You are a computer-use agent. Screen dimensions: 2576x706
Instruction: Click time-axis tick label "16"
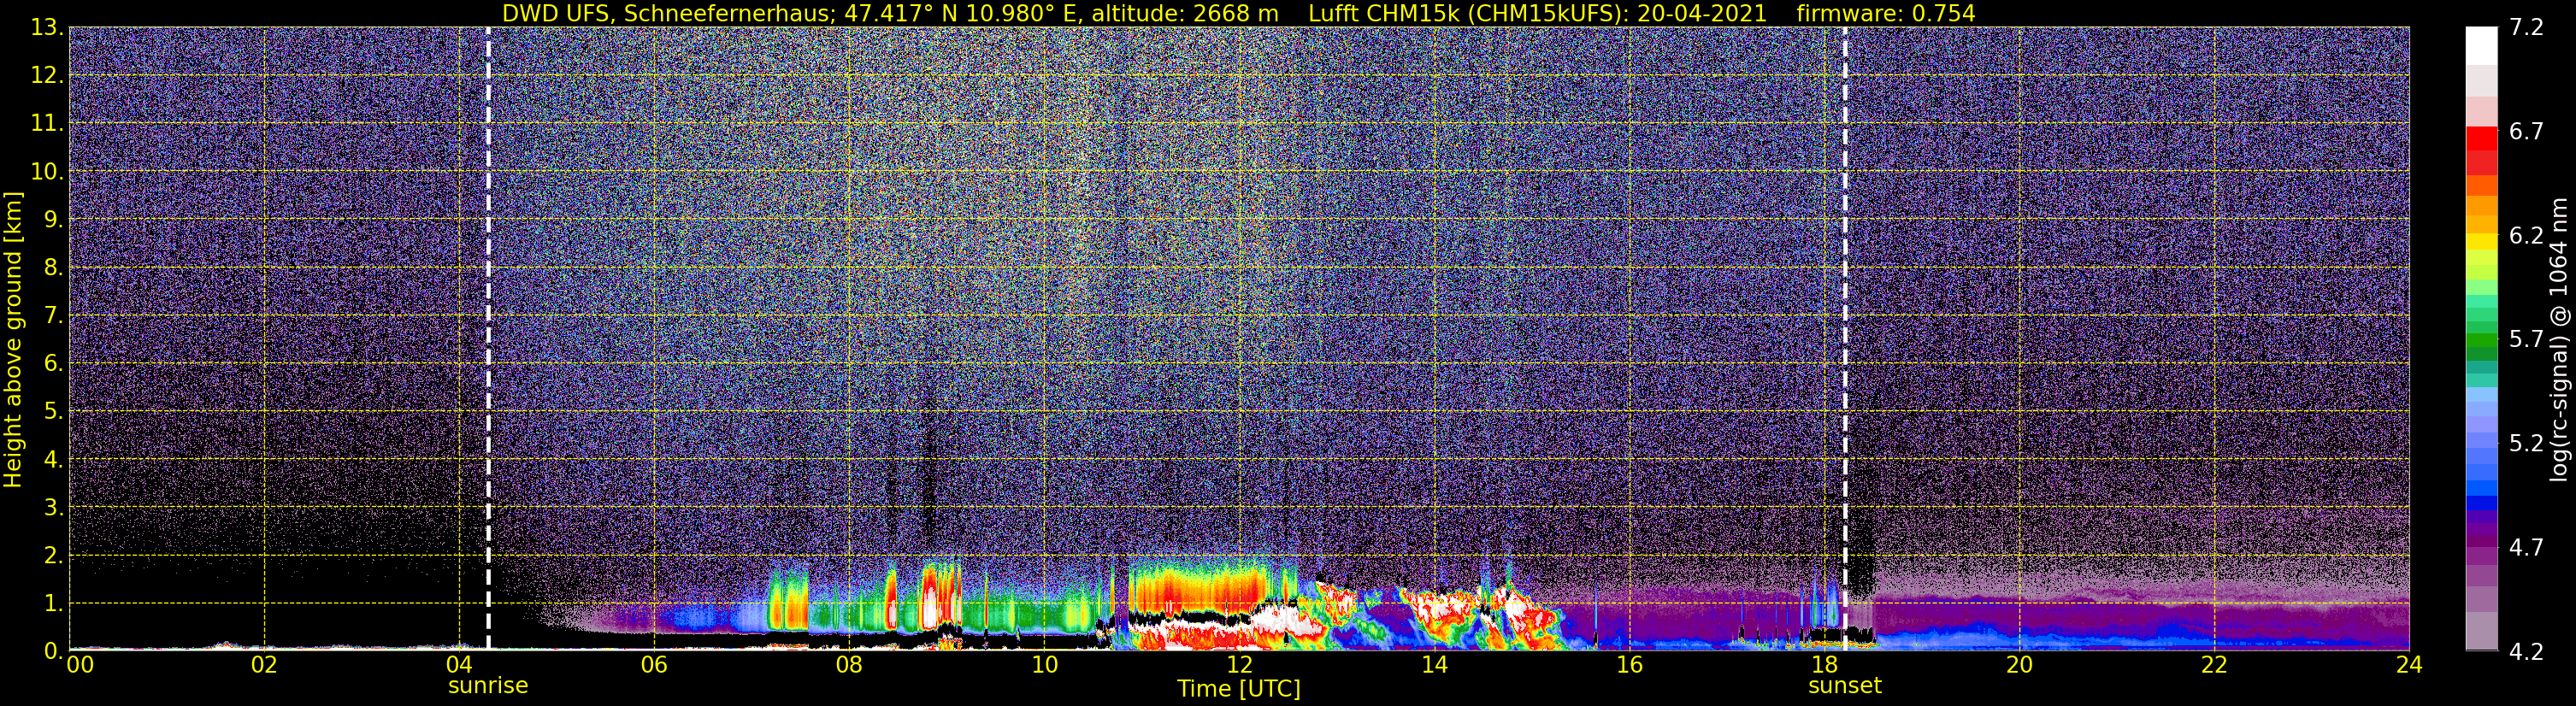[x=1629, y=666]
